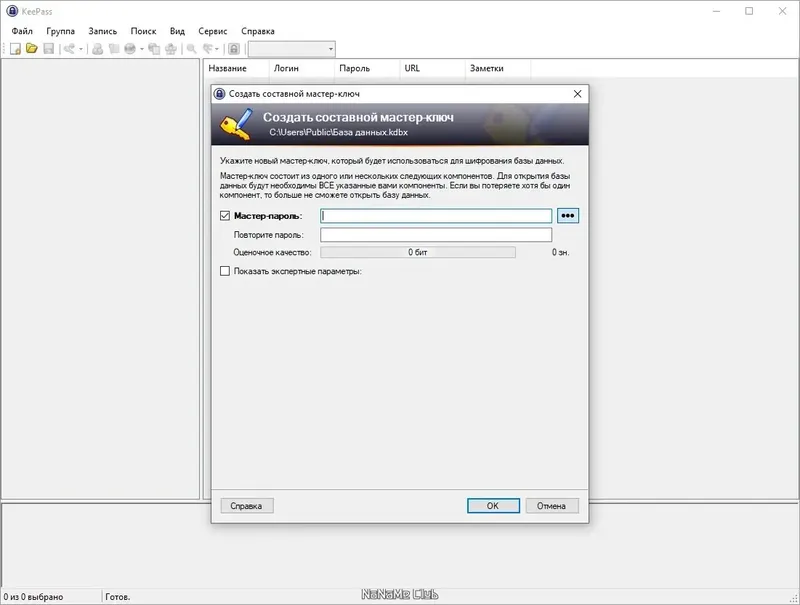Click the Пароль column header
This screenshot has height=605, width=800.
click(367, 68)
